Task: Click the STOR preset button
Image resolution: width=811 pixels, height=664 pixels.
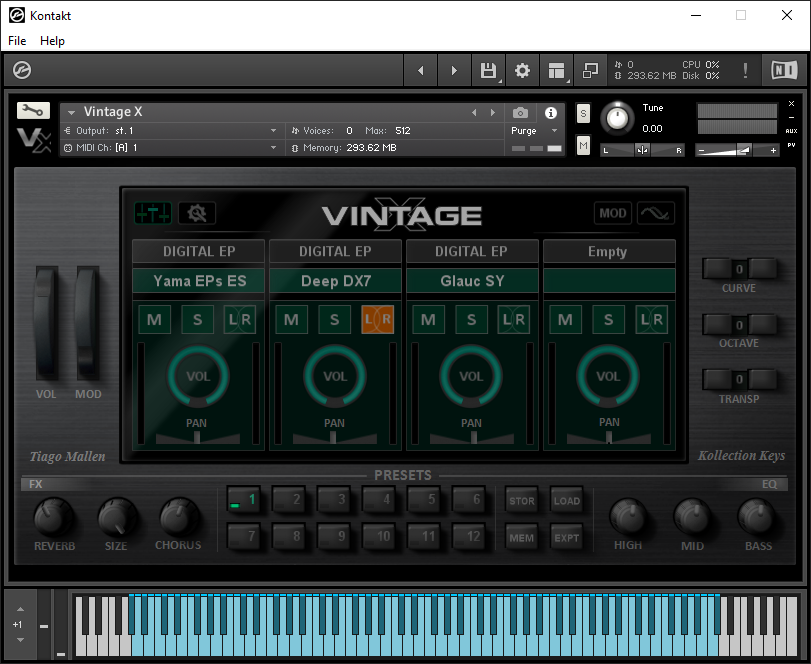Action: [521, 500]
